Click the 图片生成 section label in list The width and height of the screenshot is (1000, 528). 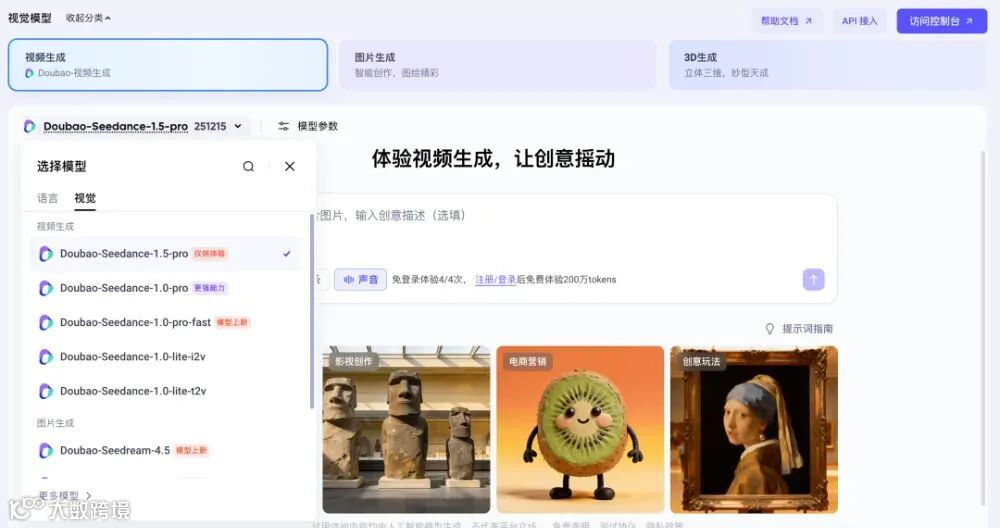coord(55,423)
